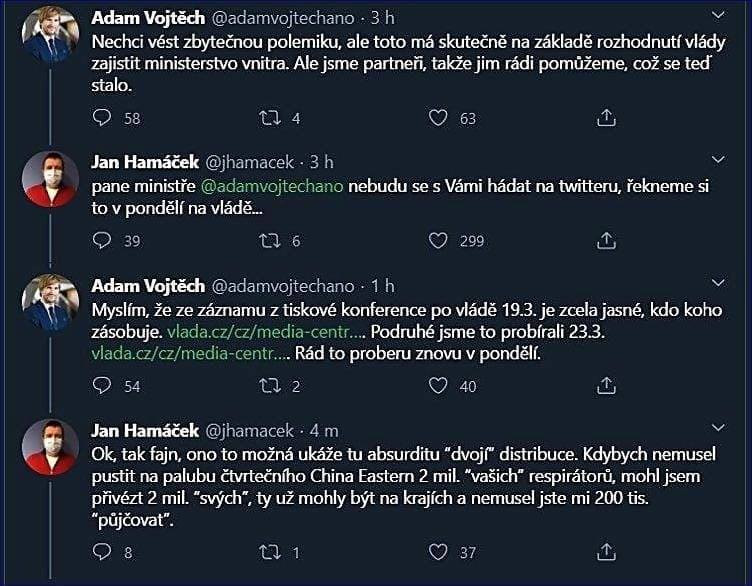Like Jan Hamáček's tweet with 299 likes
Screen dimensions: 752x586
[x=438, y=241]
